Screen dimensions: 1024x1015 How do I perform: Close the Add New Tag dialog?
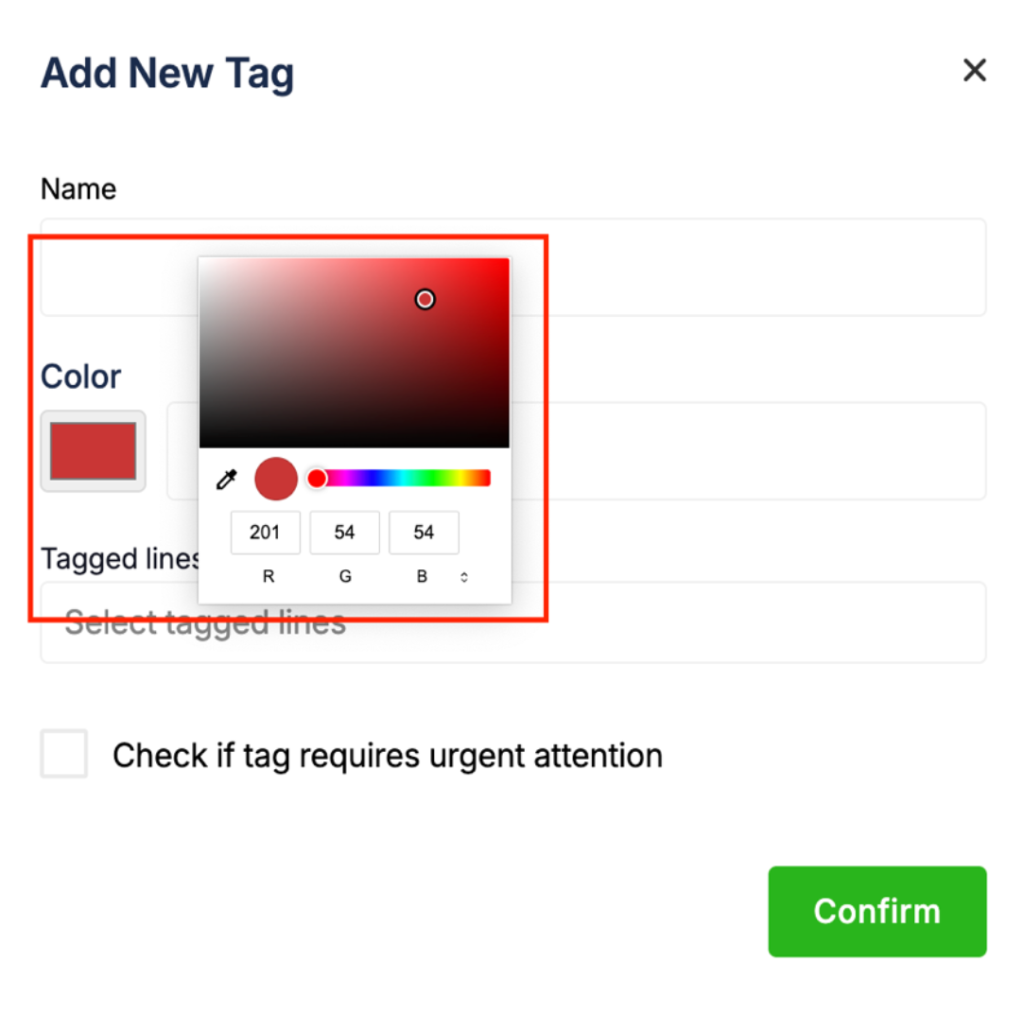974,70
